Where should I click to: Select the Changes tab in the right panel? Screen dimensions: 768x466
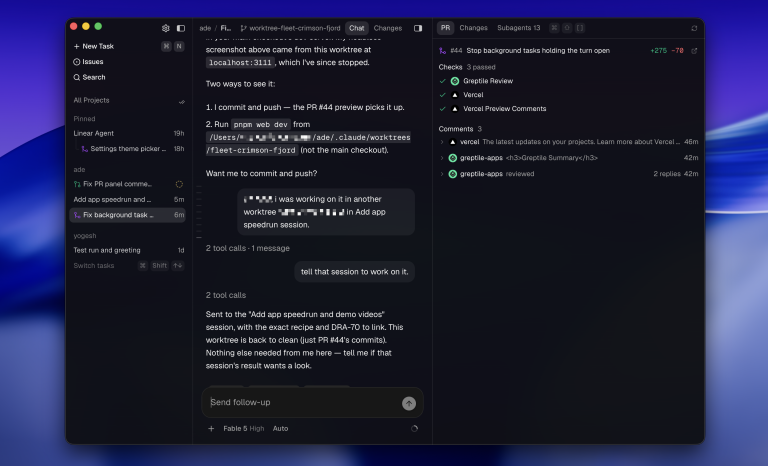pos(473,28)
